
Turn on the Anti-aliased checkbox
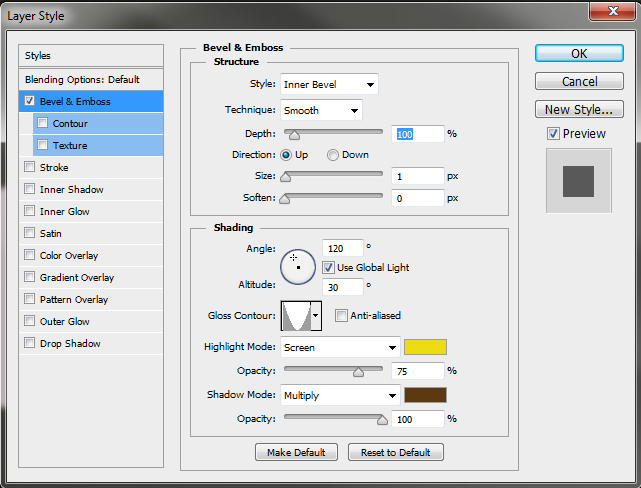tap(342, 316)
